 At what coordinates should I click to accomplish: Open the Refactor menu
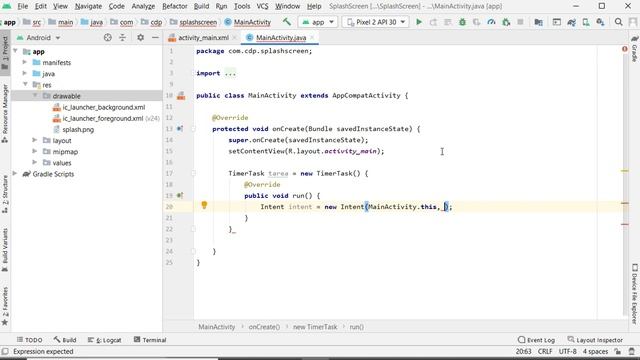pyautogui.click(x=175, y=6)
